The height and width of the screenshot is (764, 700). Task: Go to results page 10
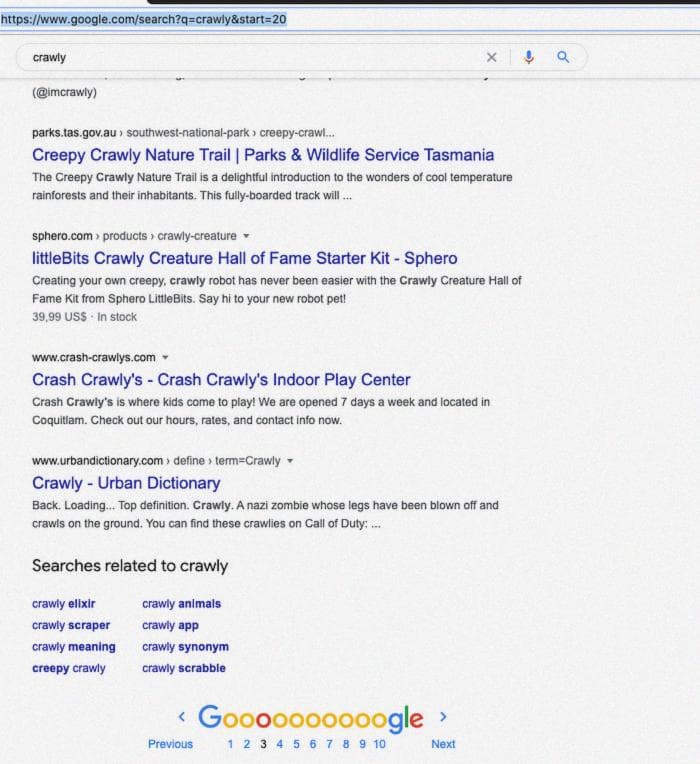point(379,744)
